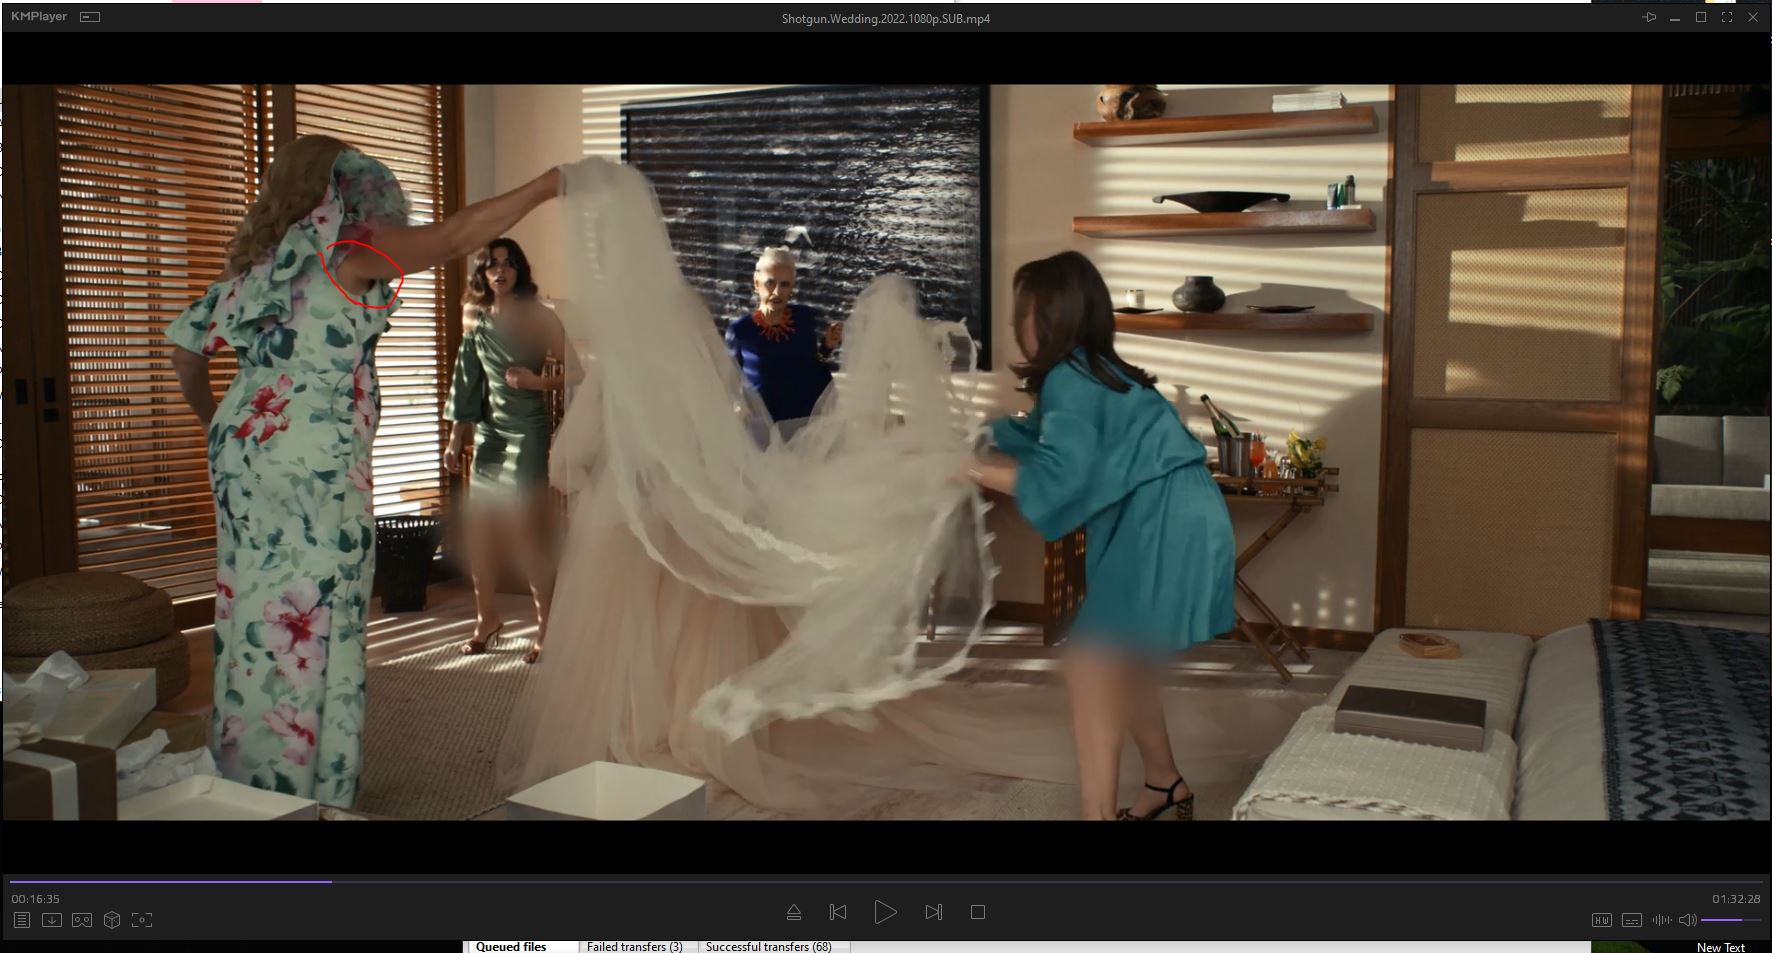1772x953 pixels.
Task: Toggle HW hardware acceleration
Action: click(x=1601, y=920)
